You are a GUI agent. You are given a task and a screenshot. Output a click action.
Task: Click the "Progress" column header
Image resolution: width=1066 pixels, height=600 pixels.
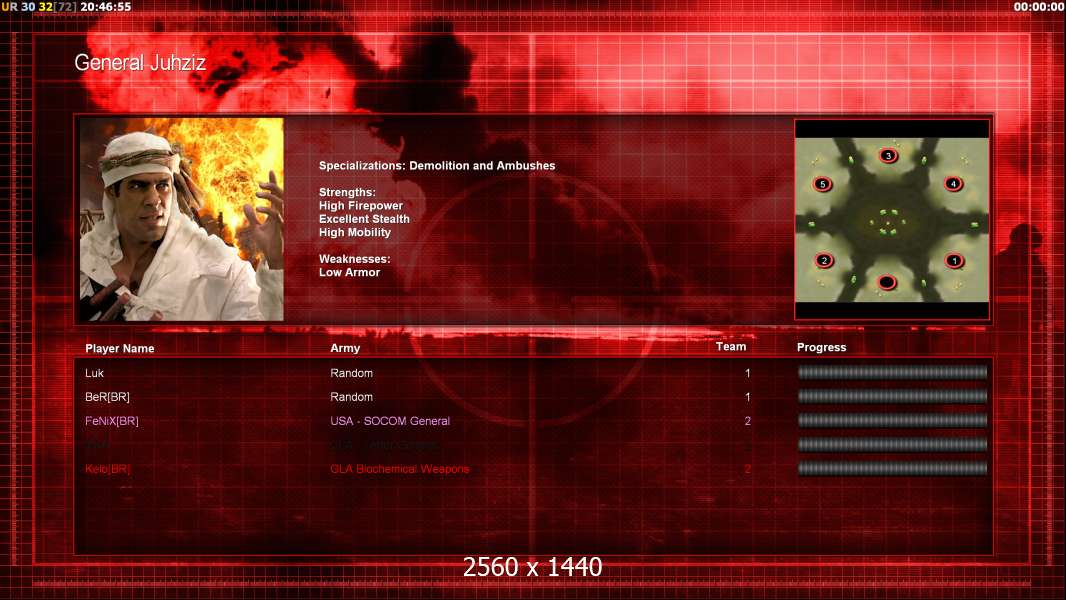coord(821,347)
